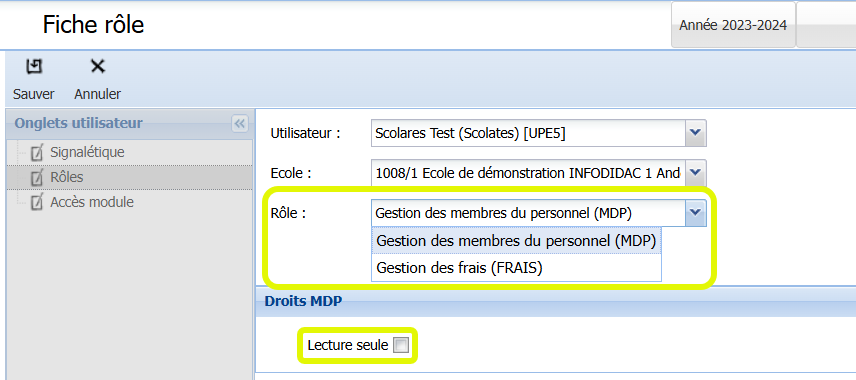
Task: Click into the Utilisateur field
Action: 528,133
